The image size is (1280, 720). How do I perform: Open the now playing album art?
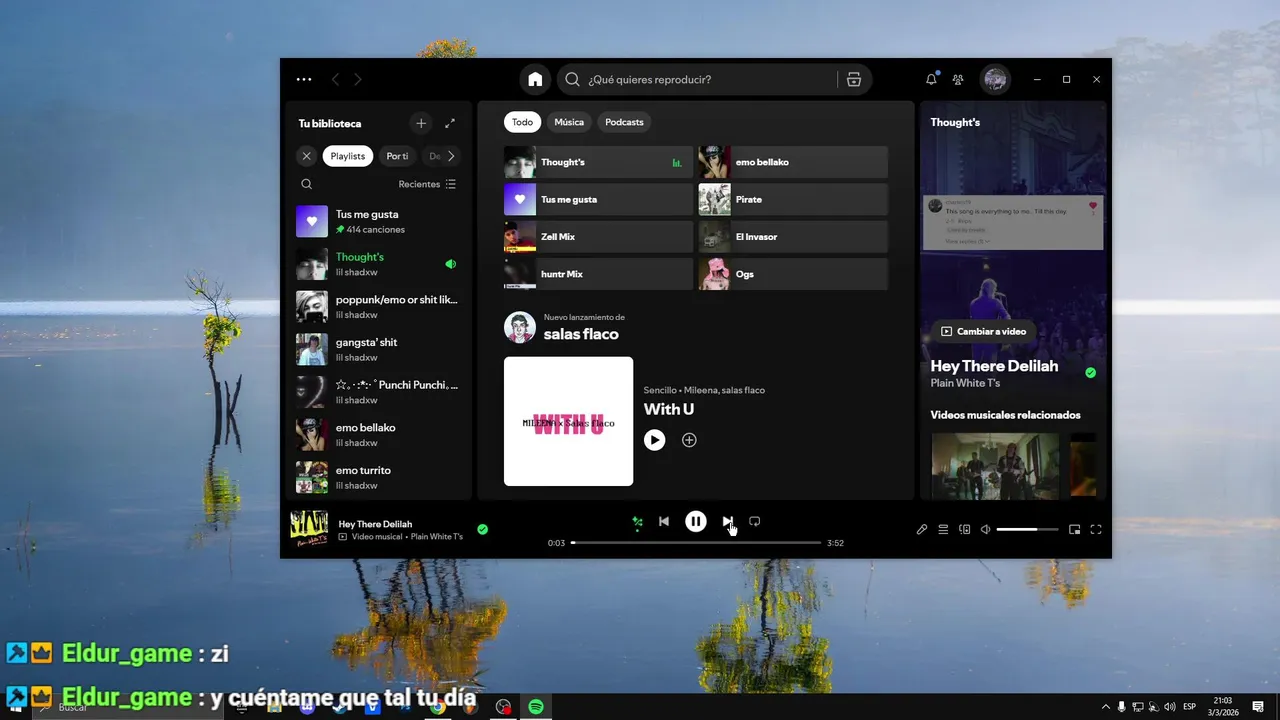(x=309, y=530)
